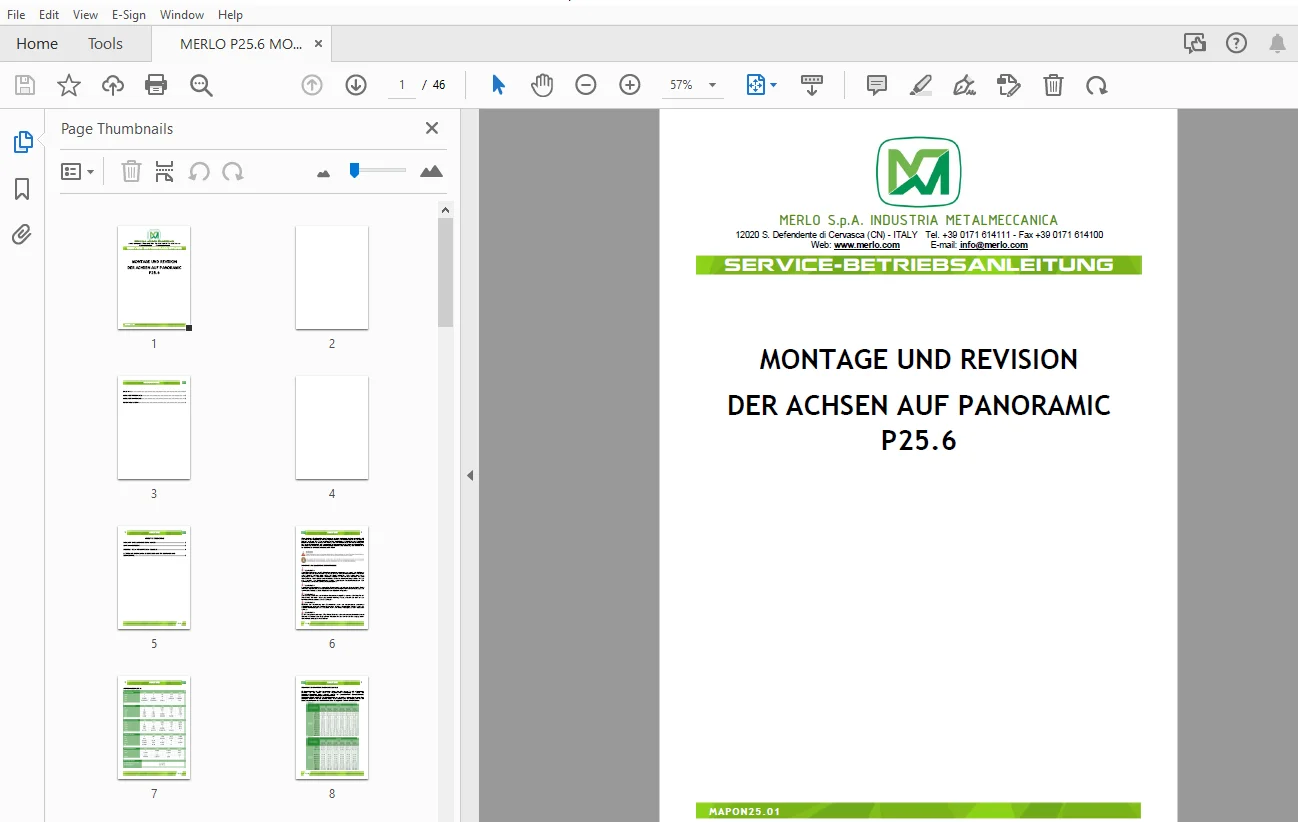Select page 2 thumbnail
Viewport: 1298px width, 822px height.
332,277
